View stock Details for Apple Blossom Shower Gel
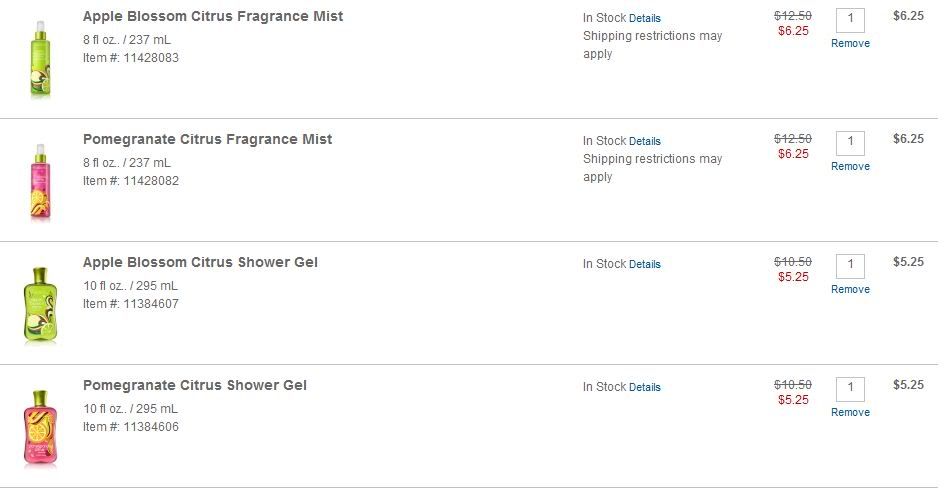 (644, 264)
